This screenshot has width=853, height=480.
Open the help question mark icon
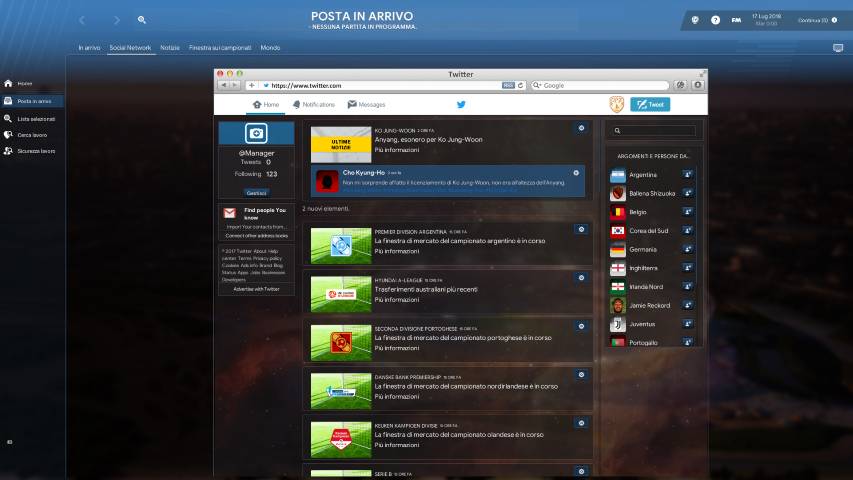coord(715,19)
